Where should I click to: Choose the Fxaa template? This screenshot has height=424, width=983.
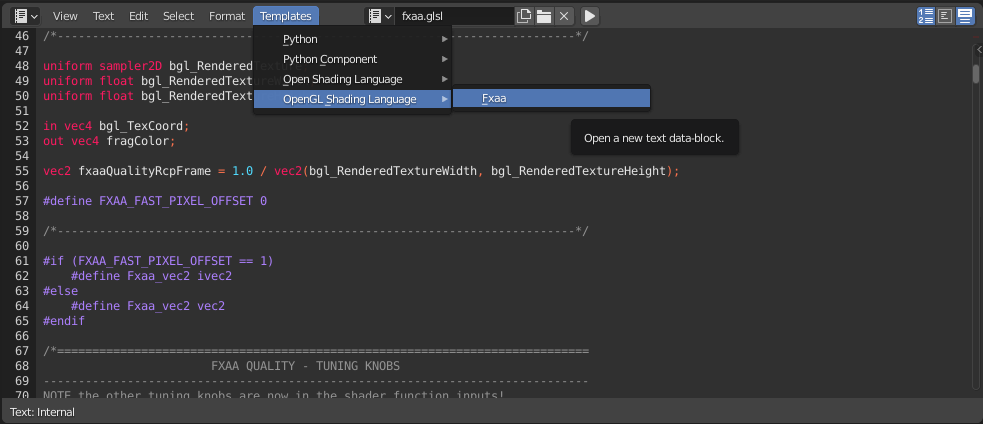[x=551, y=98]
